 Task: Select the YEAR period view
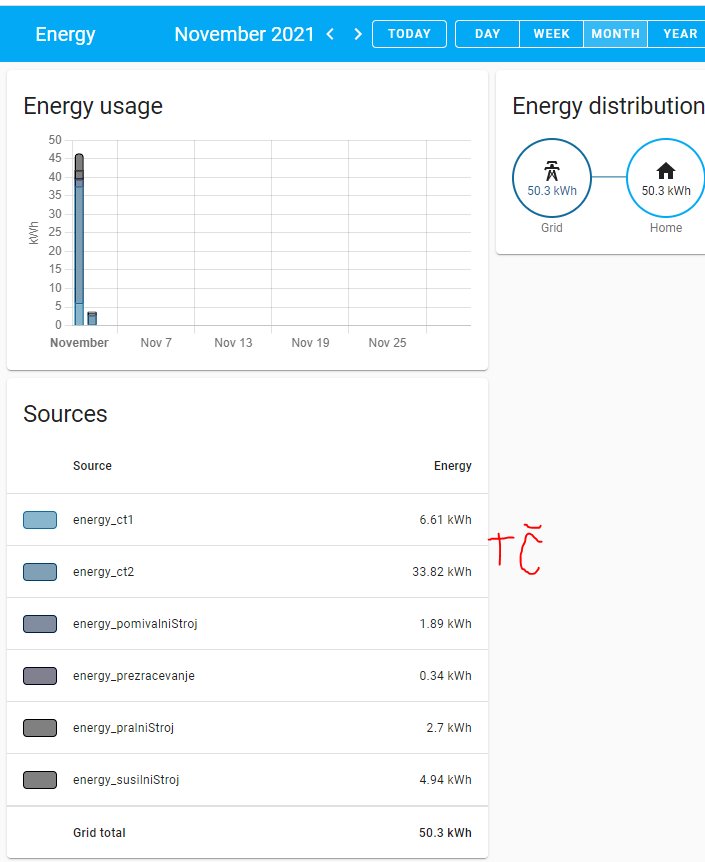click(679, 34)
